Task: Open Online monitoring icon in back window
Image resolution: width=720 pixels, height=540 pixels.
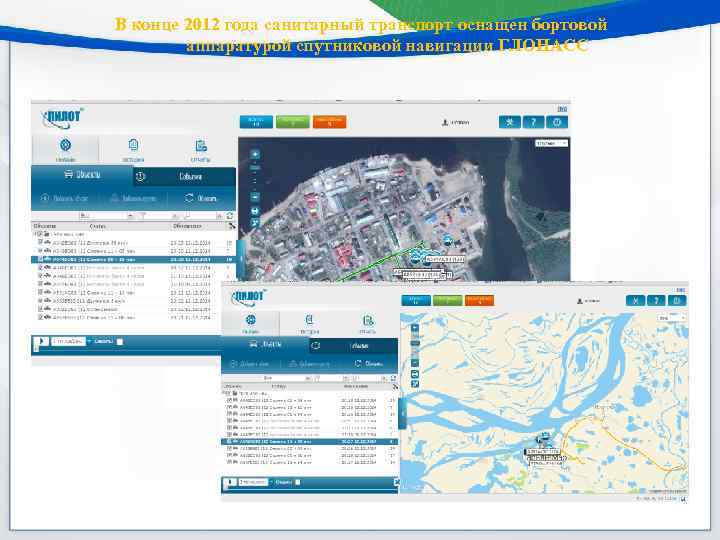Action: pos(66,145)
